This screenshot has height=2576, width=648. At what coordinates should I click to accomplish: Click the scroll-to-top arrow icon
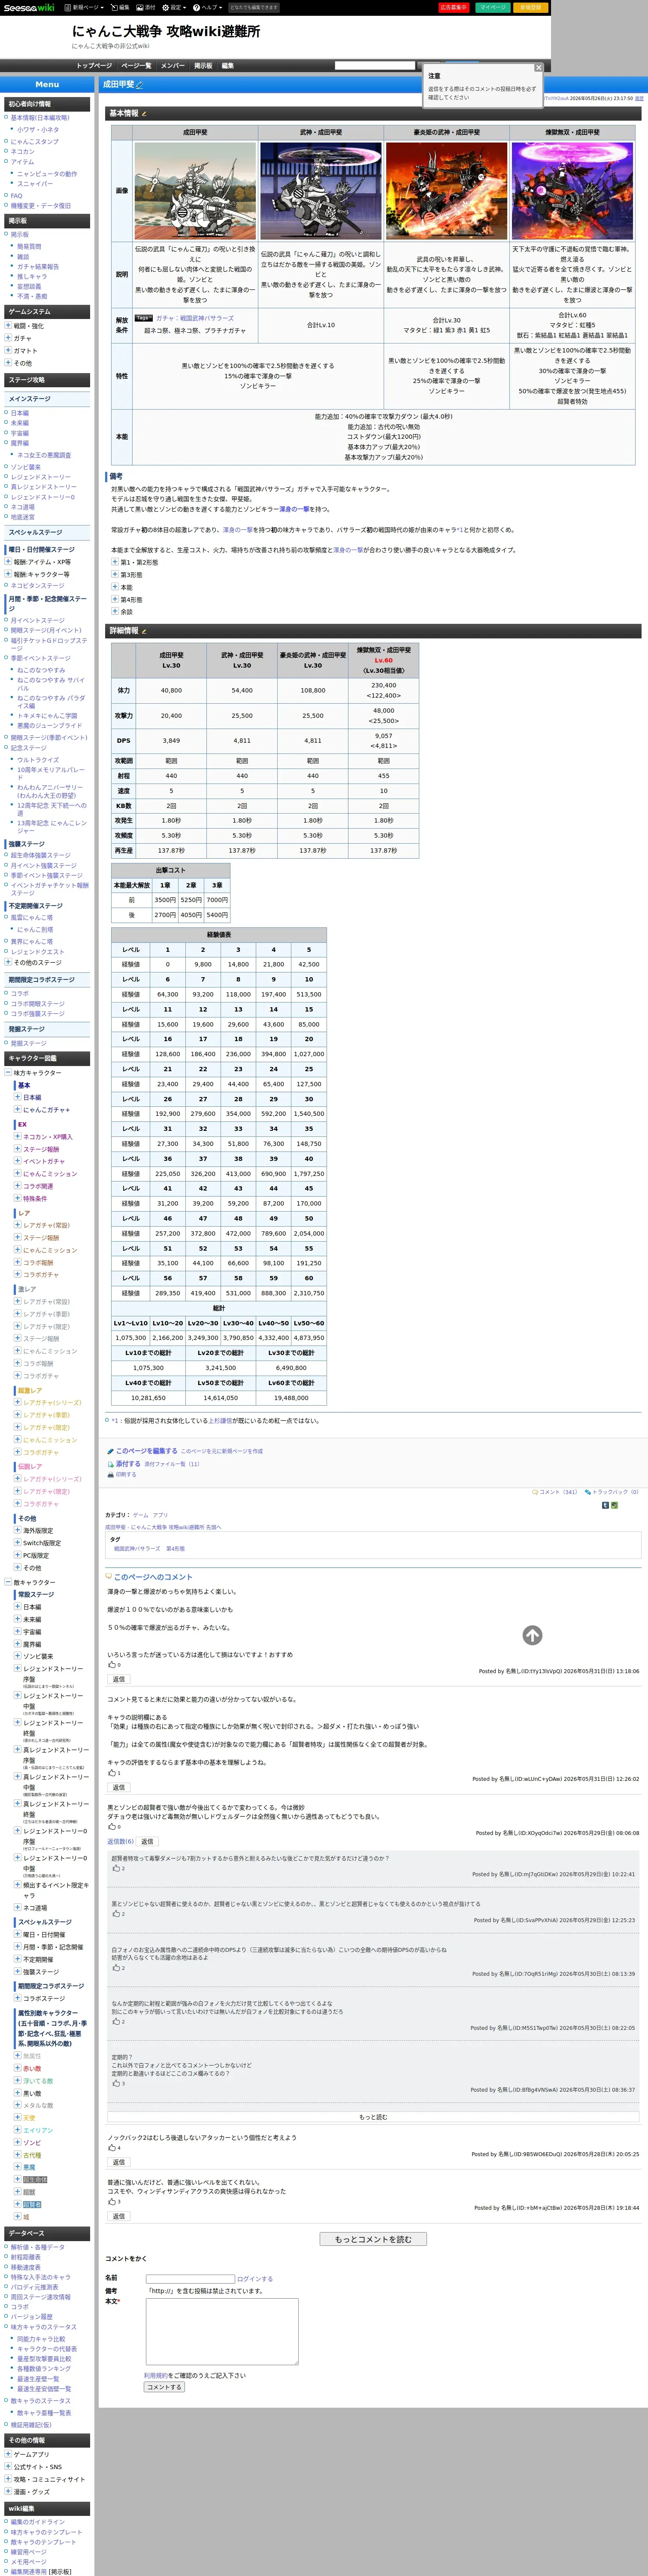(532, 1635)
